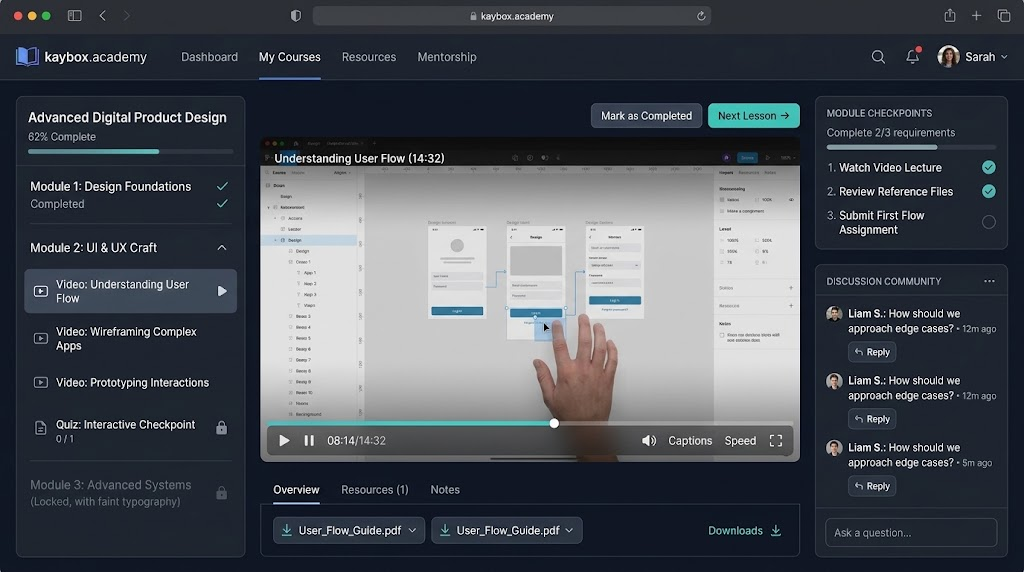1024x572 pixels.
Task: Click the lock icon on Quiz row
Action: (221, 428)
